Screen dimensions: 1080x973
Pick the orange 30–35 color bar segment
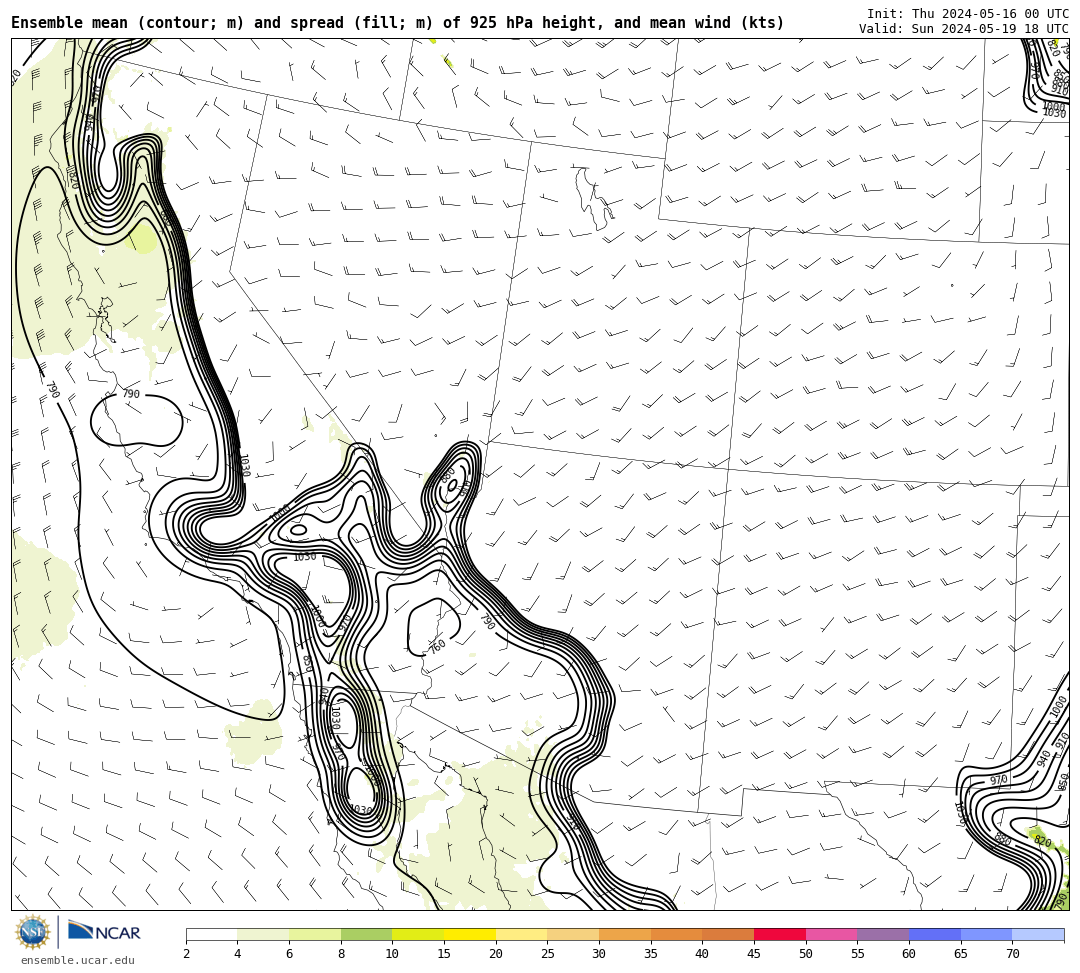[625, 934]
